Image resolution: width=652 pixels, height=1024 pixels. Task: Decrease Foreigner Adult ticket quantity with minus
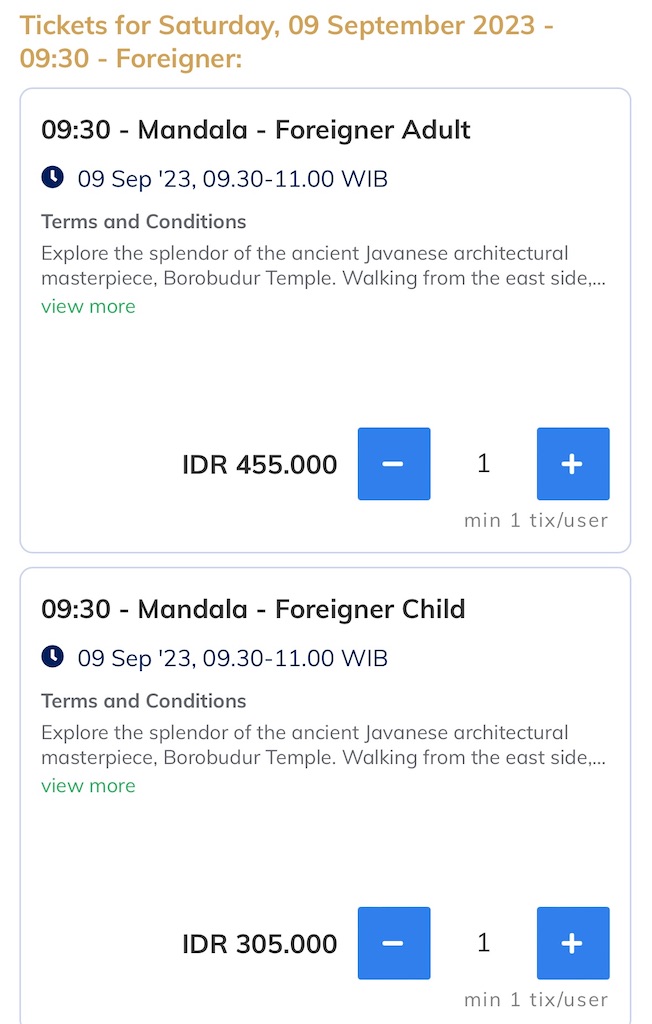pos(394,464)
